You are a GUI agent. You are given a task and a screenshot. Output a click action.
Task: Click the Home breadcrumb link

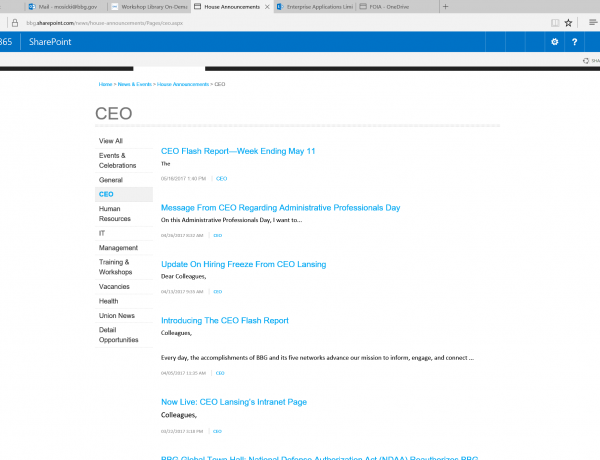(105, 85)
